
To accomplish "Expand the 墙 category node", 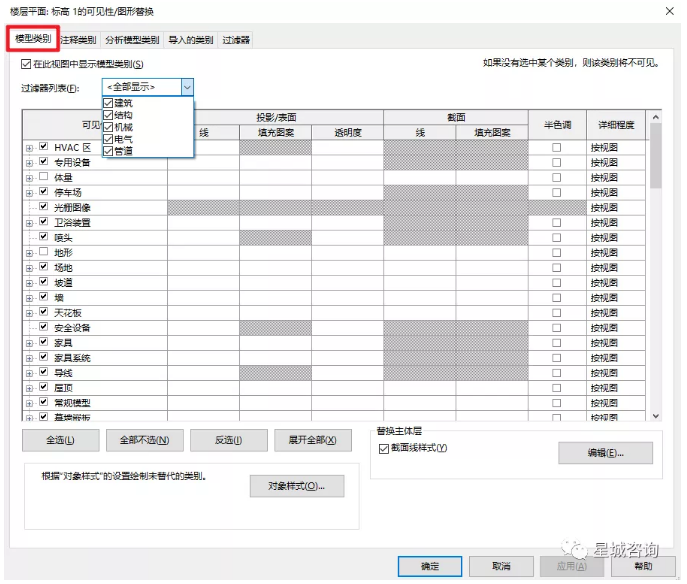I will pos(29,298).
